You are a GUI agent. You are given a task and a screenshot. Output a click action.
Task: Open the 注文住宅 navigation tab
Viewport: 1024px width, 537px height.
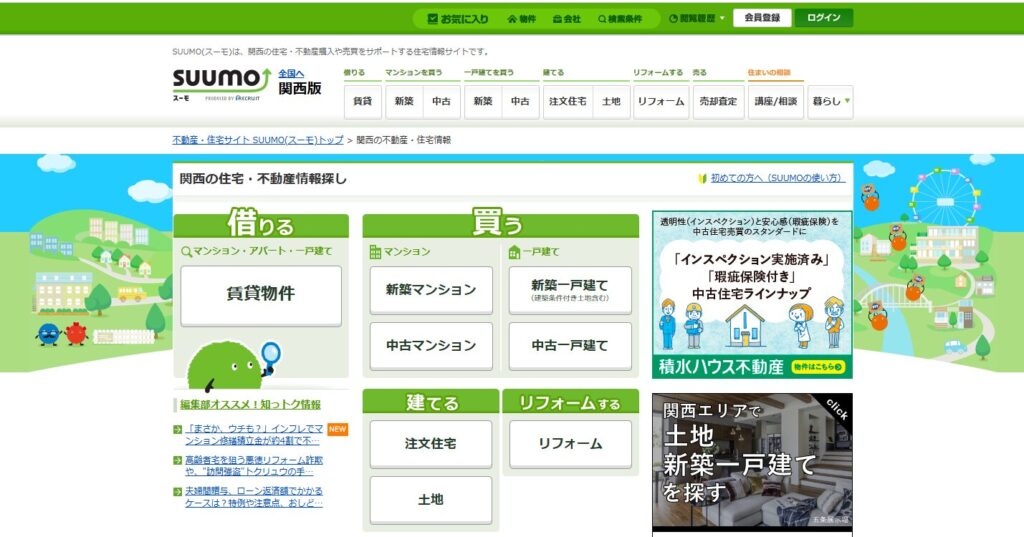click(568, 101)
